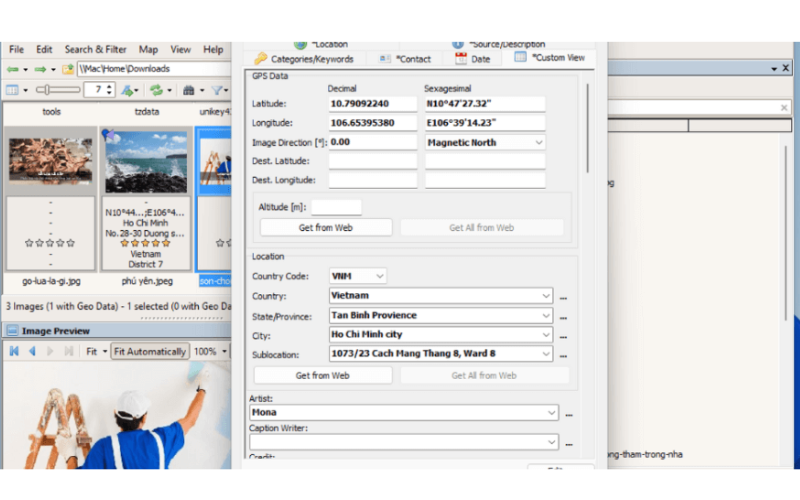Click the ellipsis button next to Caption Writer
The image size is (800, 500).
[569, 444]
